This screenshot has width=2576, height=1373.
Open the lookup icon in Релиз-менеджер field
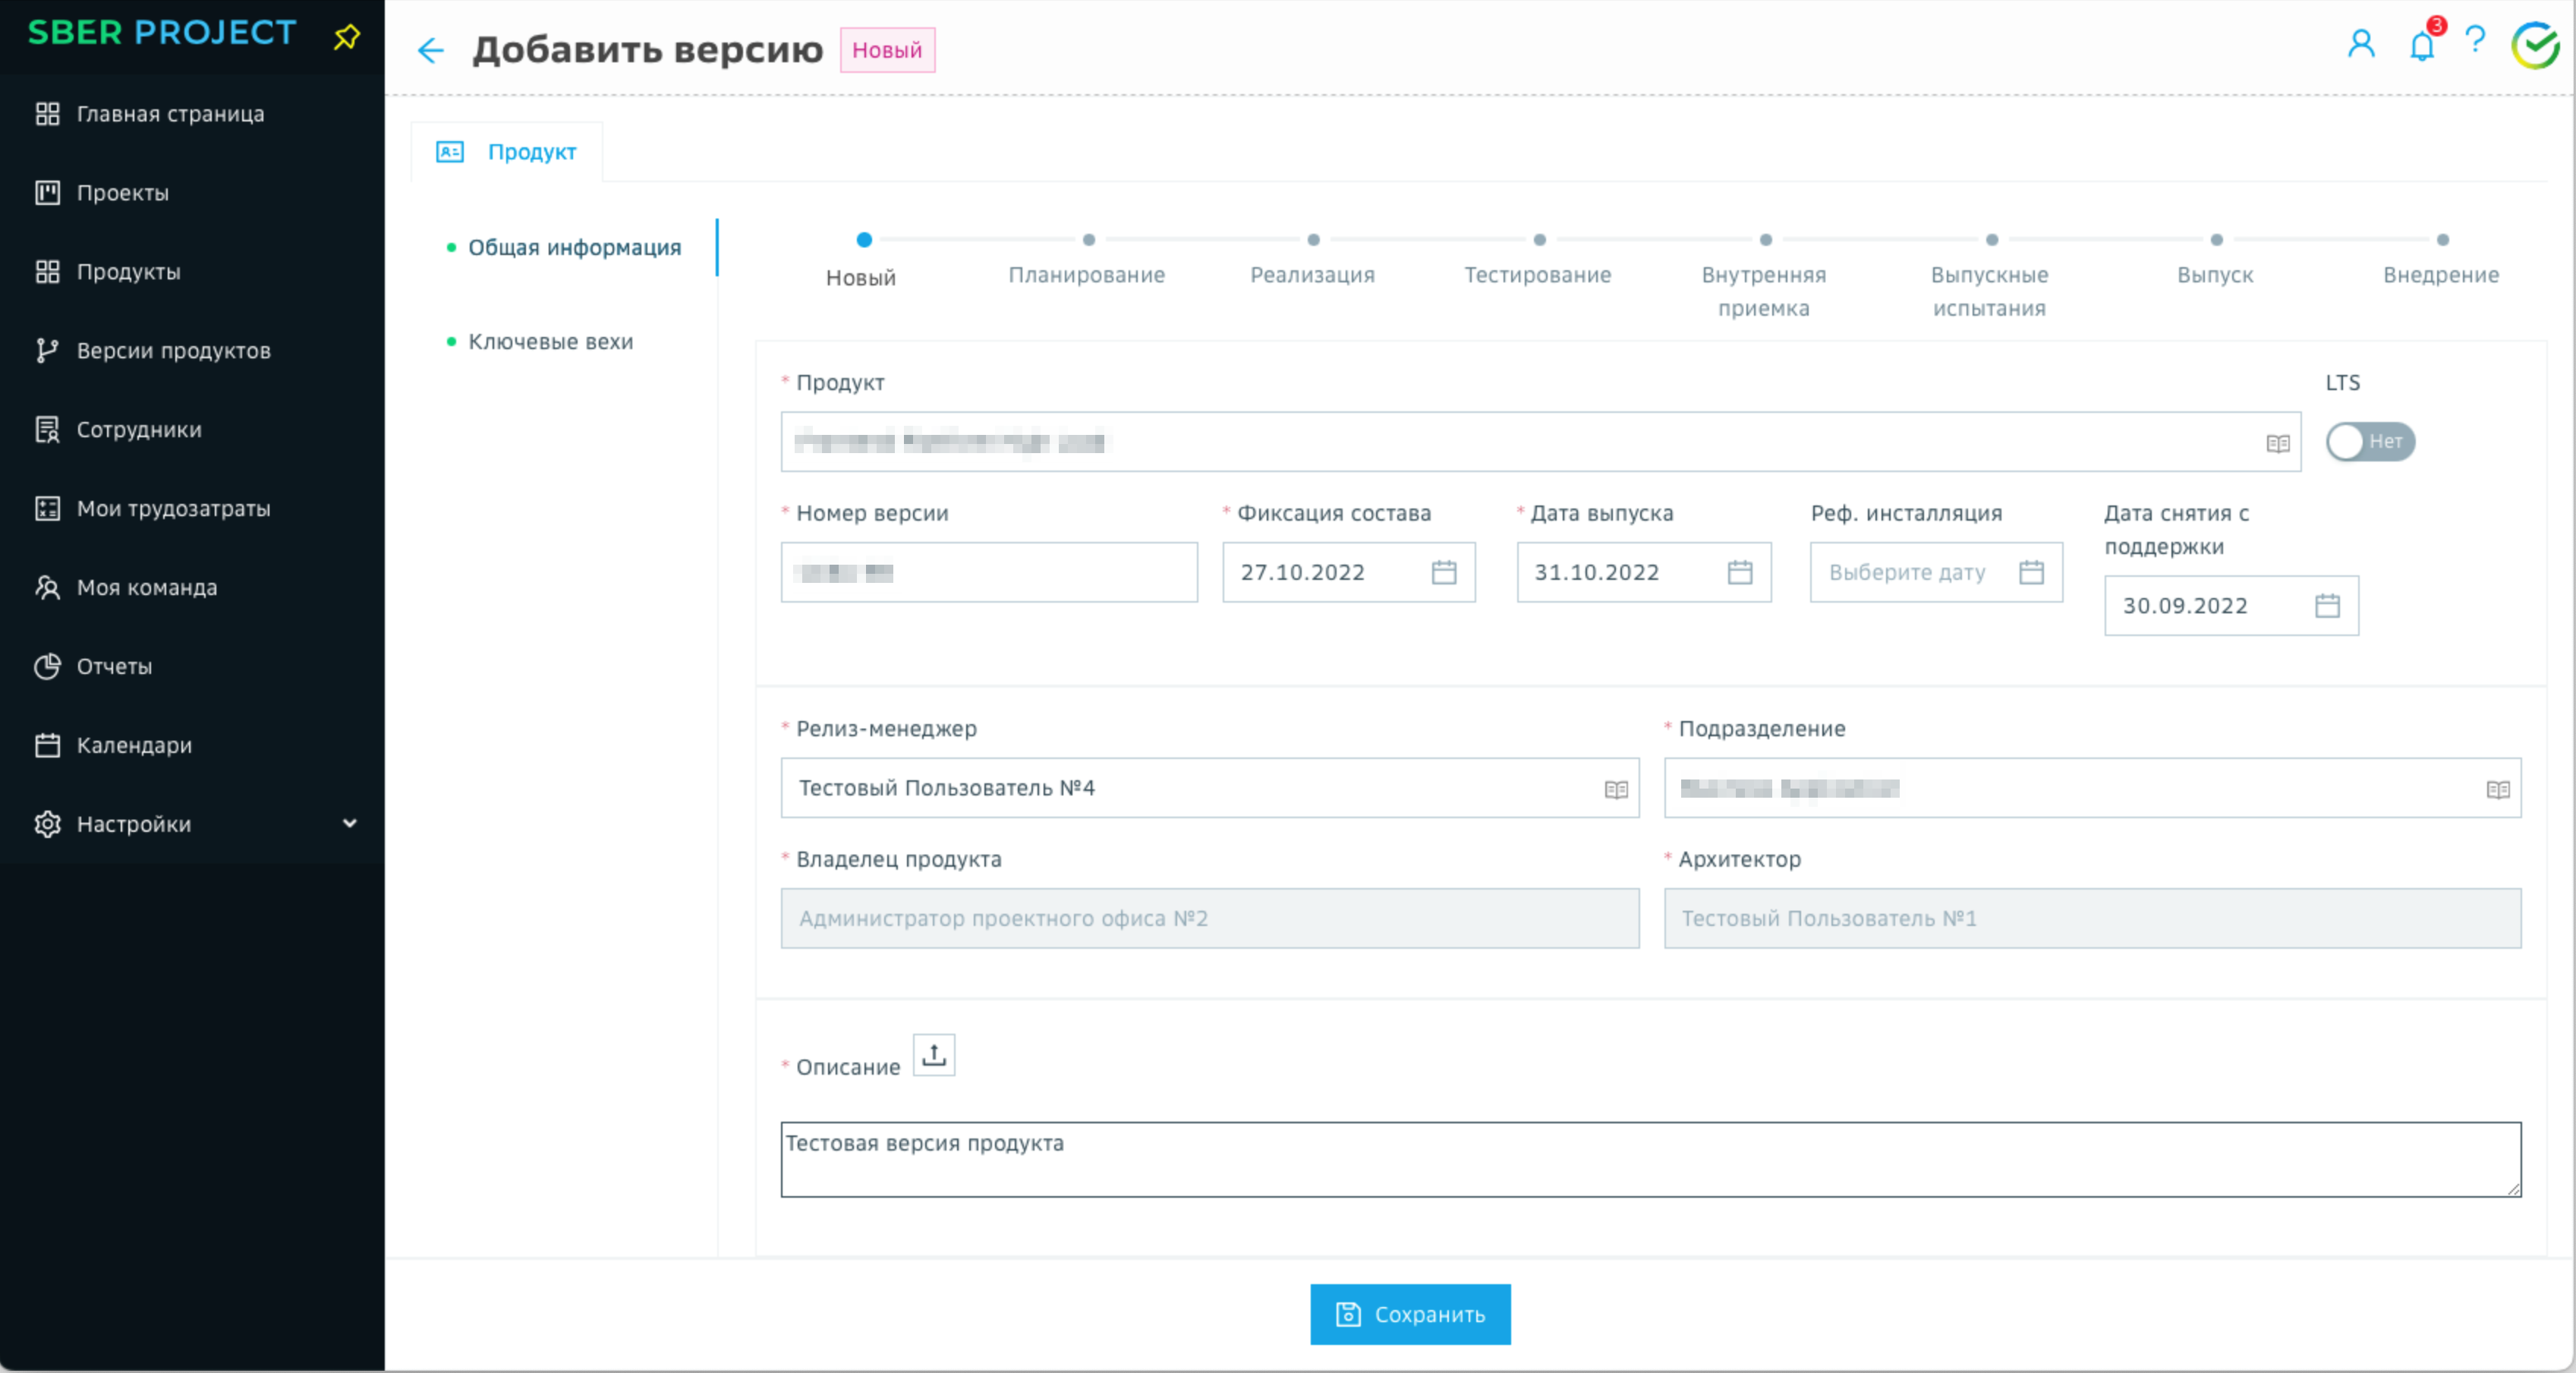[x=1616, y=789]
